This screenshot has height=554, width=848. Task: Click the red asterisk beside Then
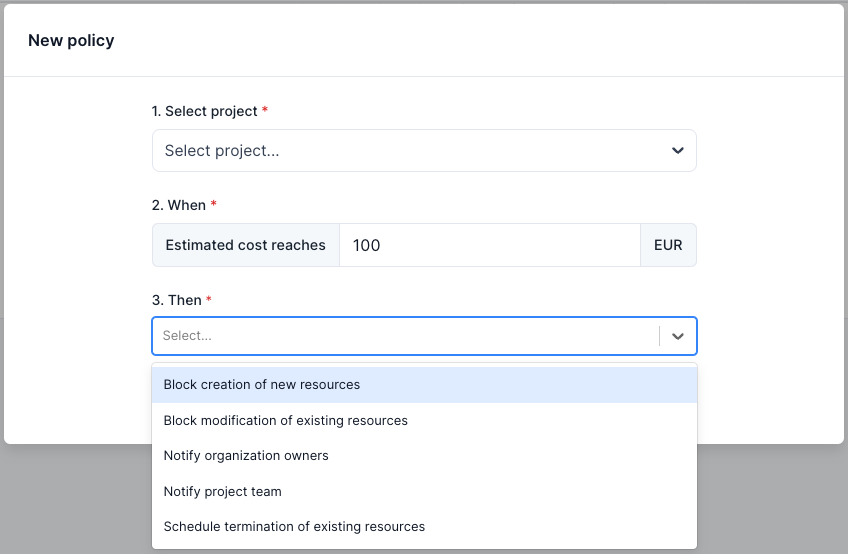(x=209, y=300)
